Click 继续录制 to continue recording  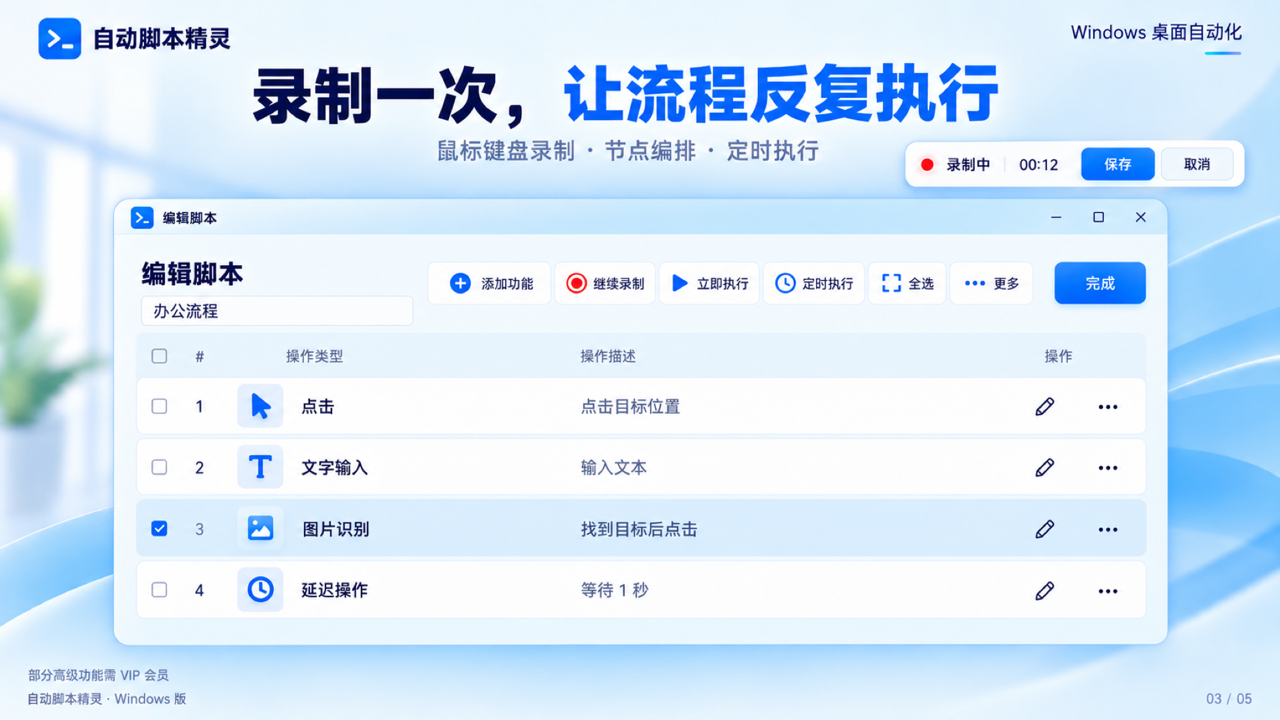[x=605, y=283]
